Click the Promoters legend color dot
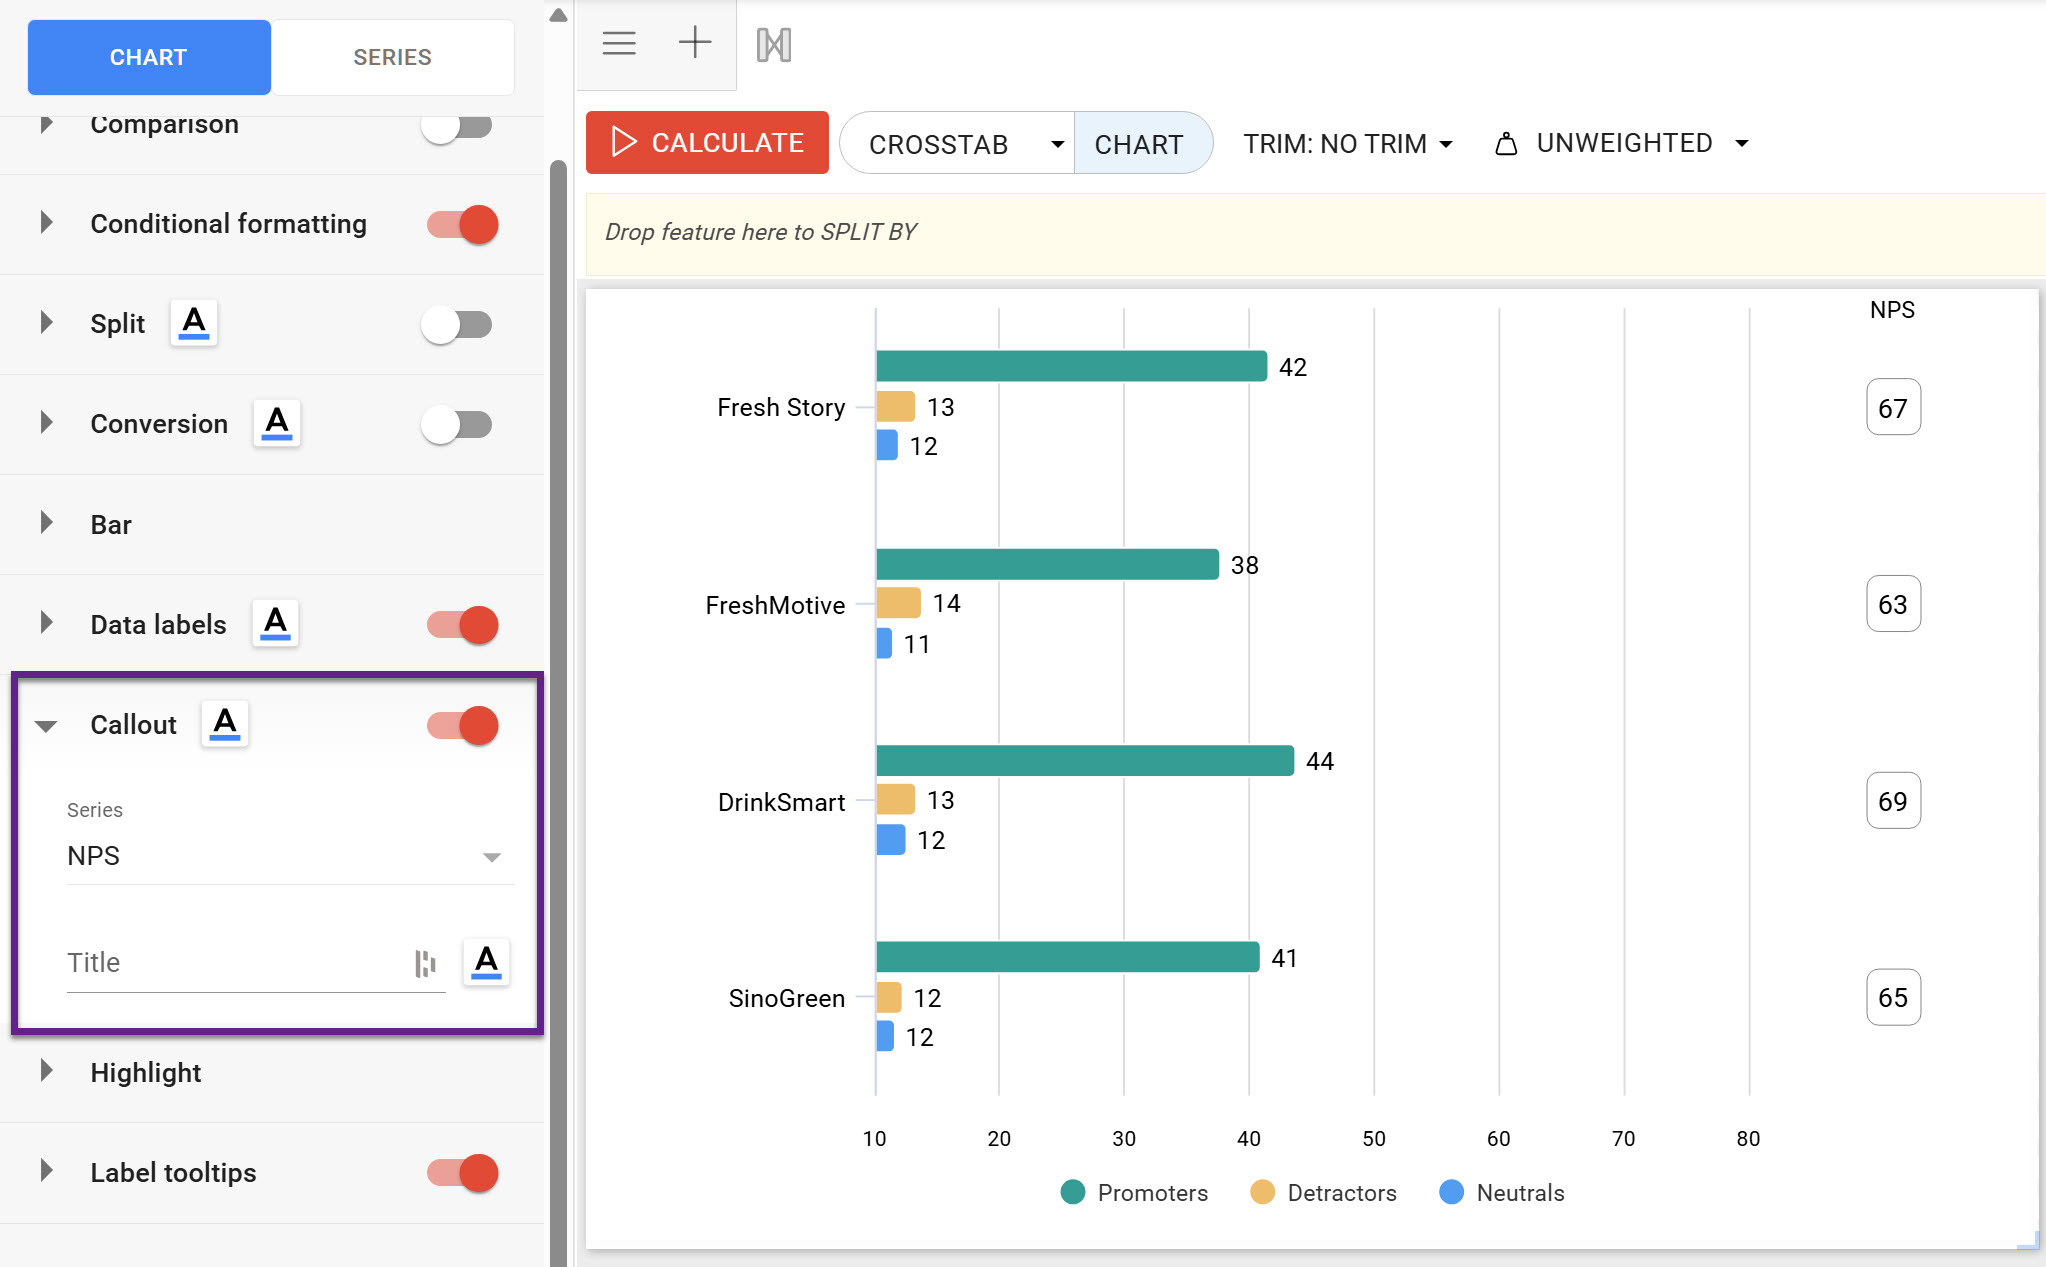Viewport: 2046px width, 1267px height. pos(1072,1192)
